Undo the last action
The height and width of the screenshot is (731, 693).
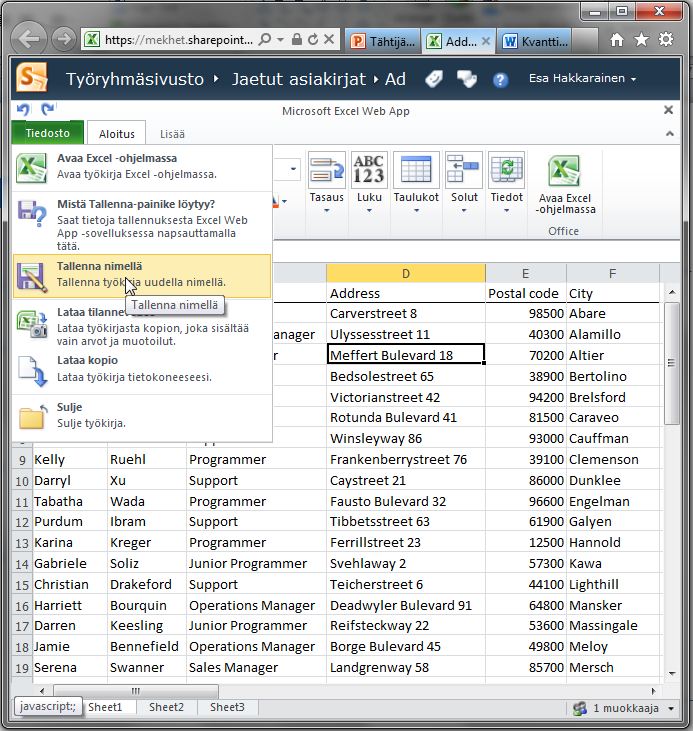(x=23, y=110)
